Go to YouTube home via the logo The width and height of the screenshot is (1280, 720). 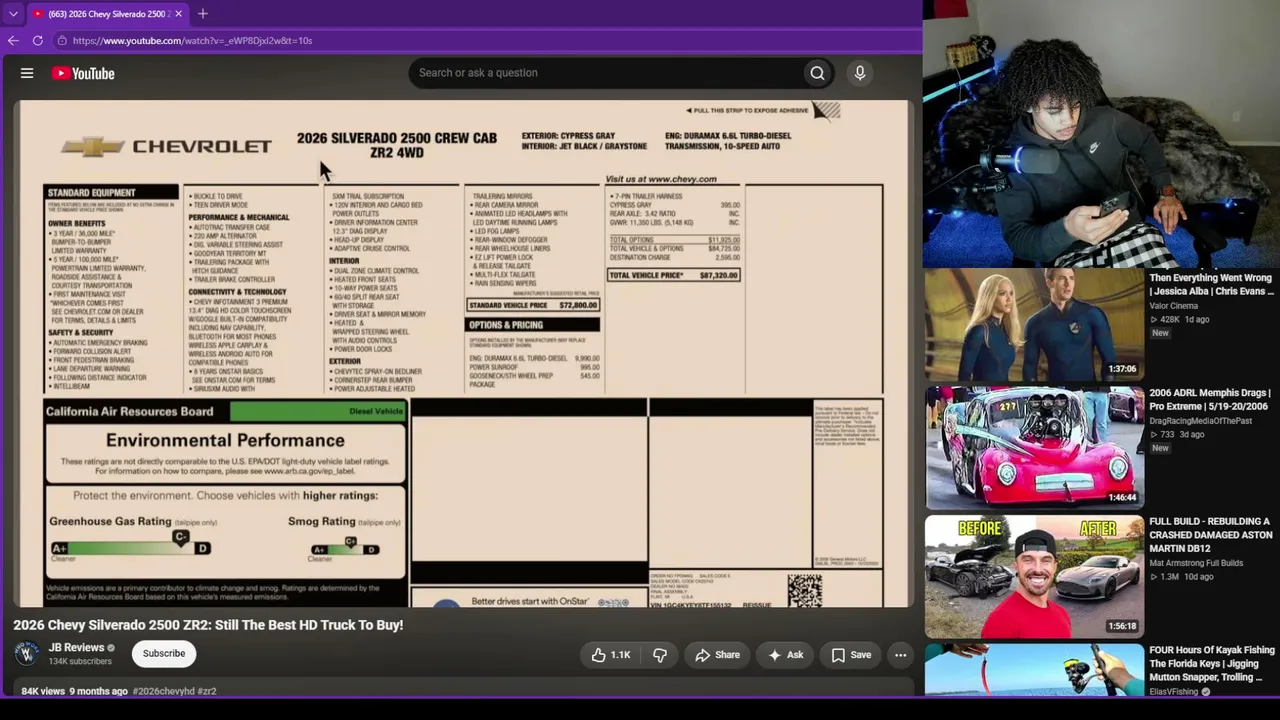(x=83, y=73)
